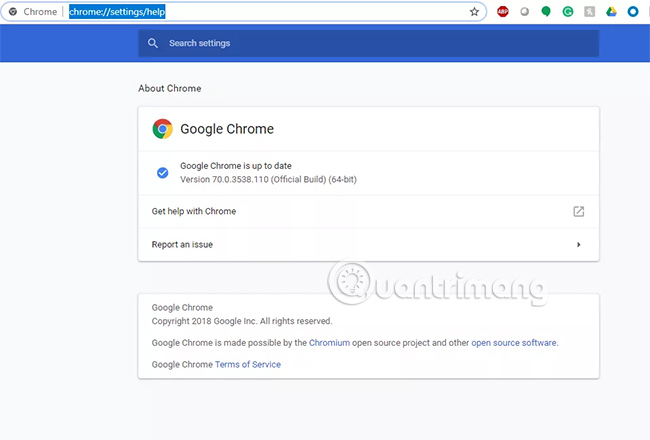Open the open source software link
The width and height of the screenshot is (650, 440).
pos(514,343)
